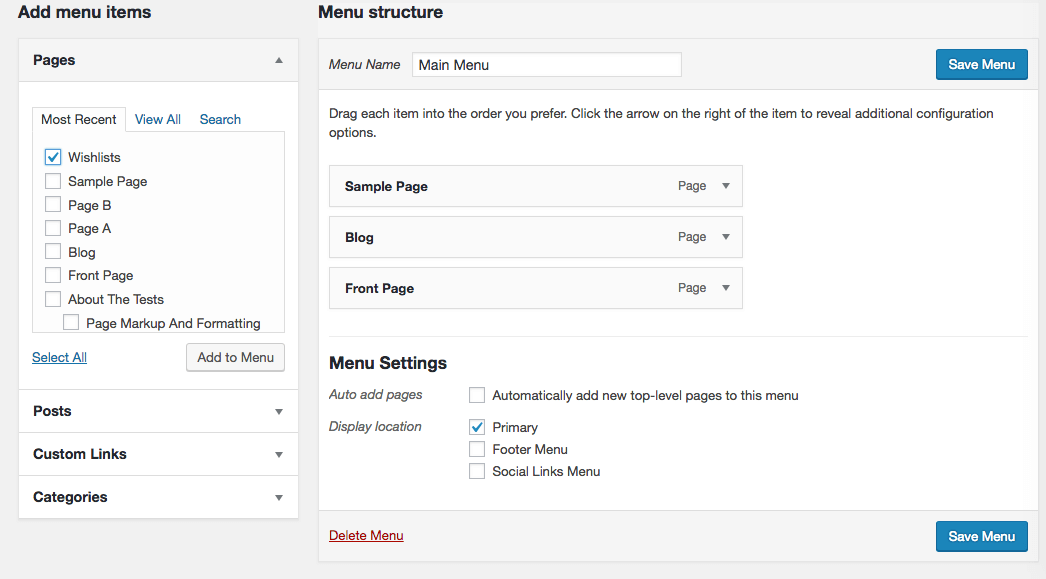The height and width of the screenshot is (579, 1046).
Task: Enable automatically add new top-level pages
Action: tap(477, 395)
